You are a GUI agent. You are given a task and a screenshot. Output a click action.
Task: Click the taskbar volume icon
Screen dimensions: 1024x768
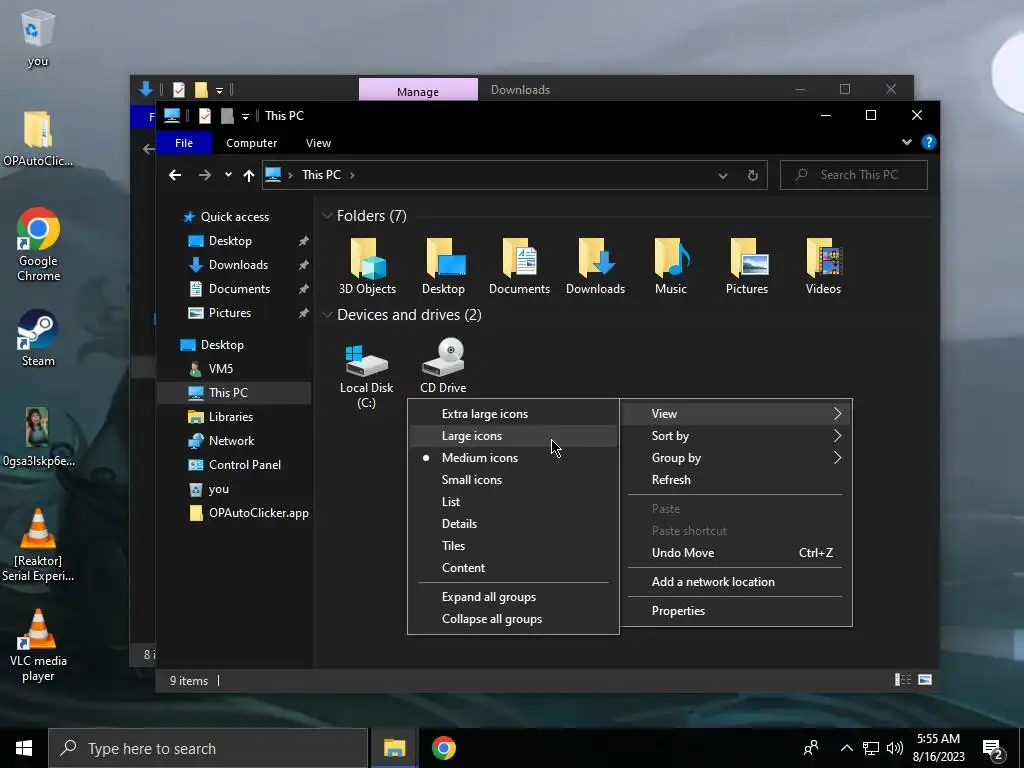pyautogui.click(x=895, y=748)
